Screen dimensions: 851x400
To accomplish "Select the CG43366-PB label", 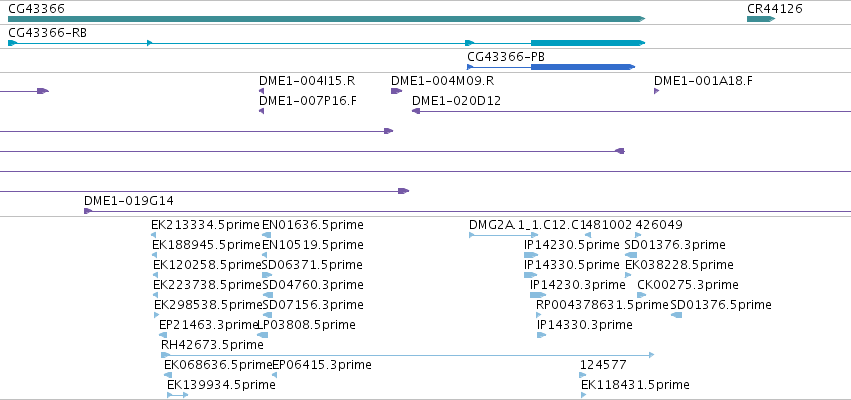I will pos(506,56).
